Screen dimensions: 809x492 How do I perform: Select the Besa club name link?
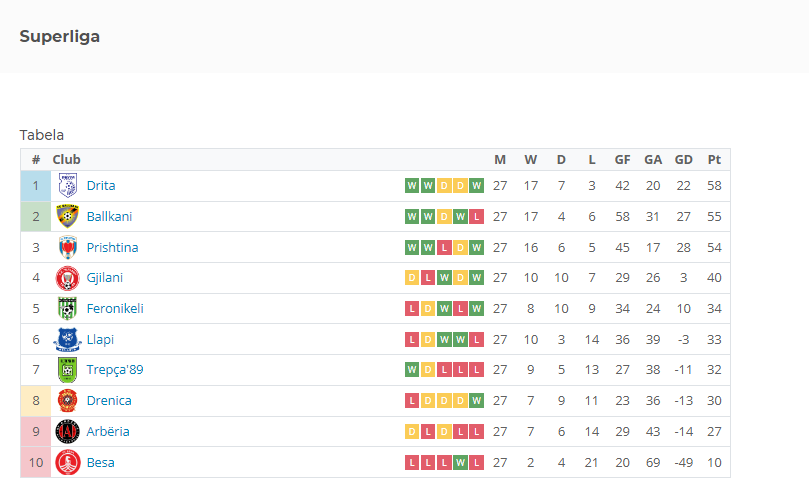(101, 463)
